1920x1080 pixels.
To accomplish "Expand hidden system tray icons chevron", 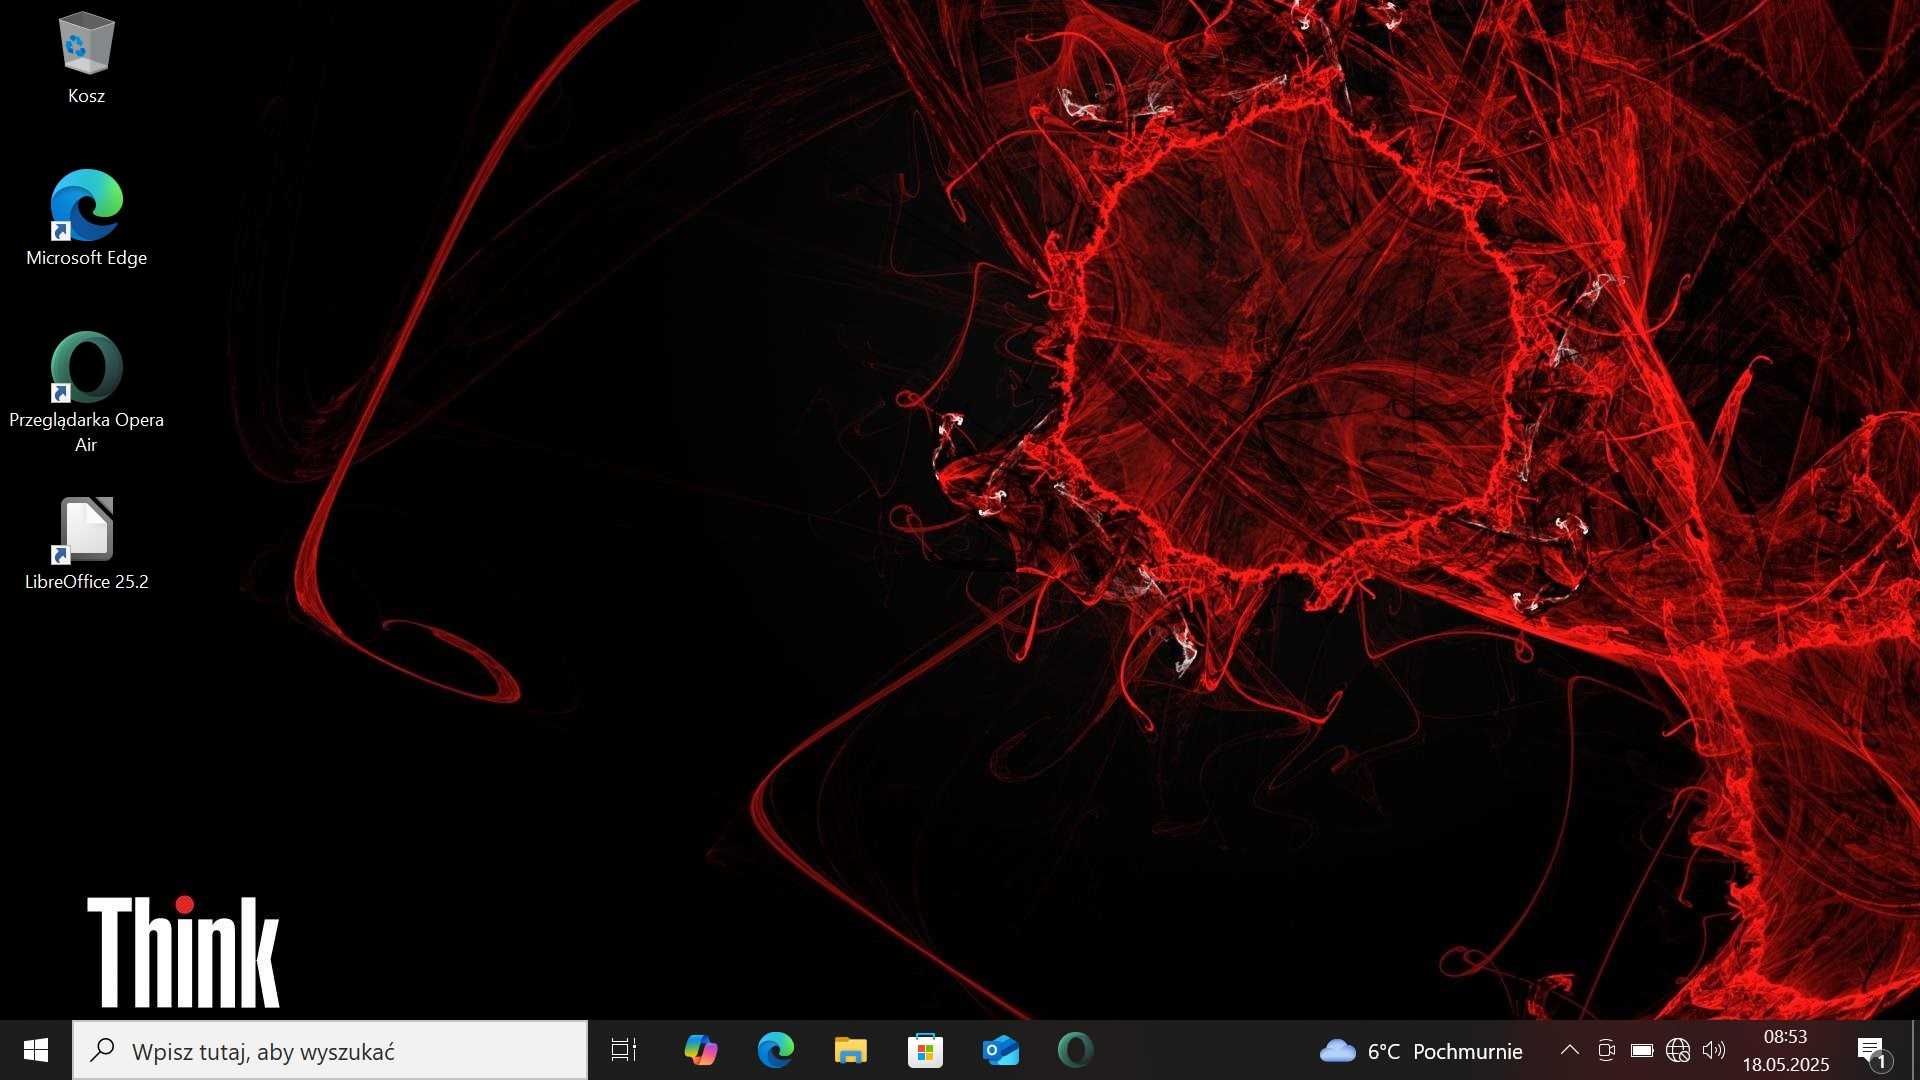I will [x=1570, y=1050].
